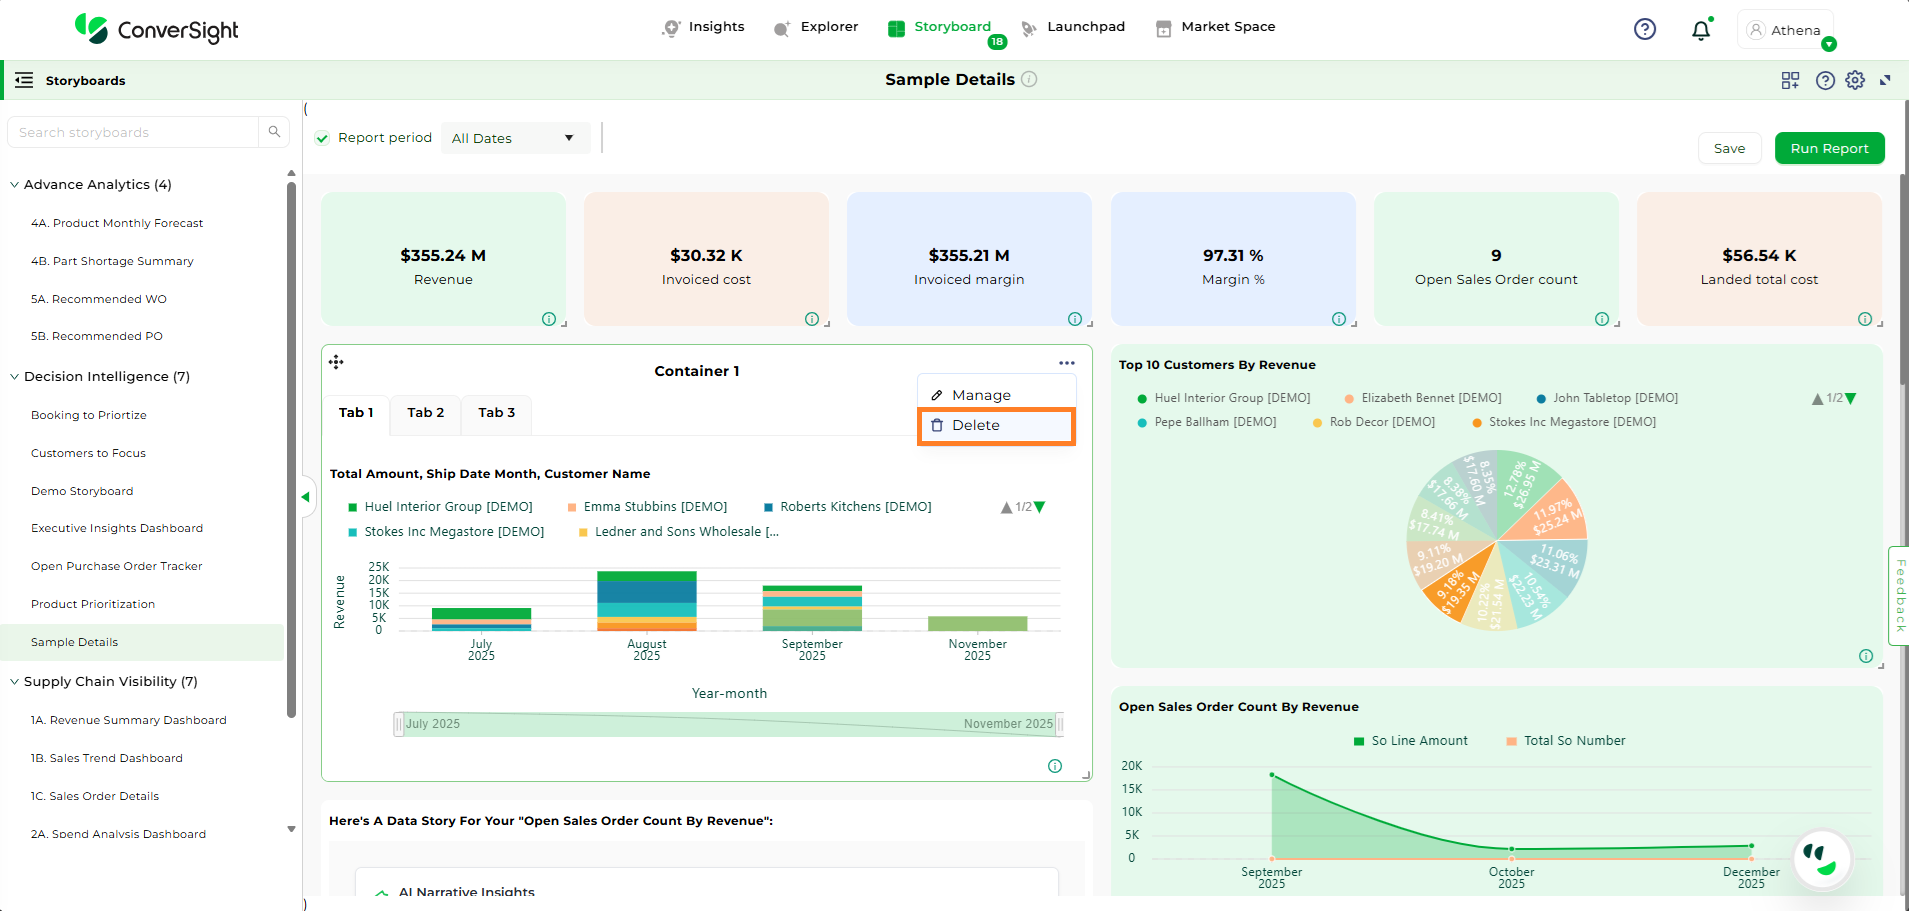
Task: Toggle the Storyboards sidebar hamburger icon
Action: [x=24, y=80]
